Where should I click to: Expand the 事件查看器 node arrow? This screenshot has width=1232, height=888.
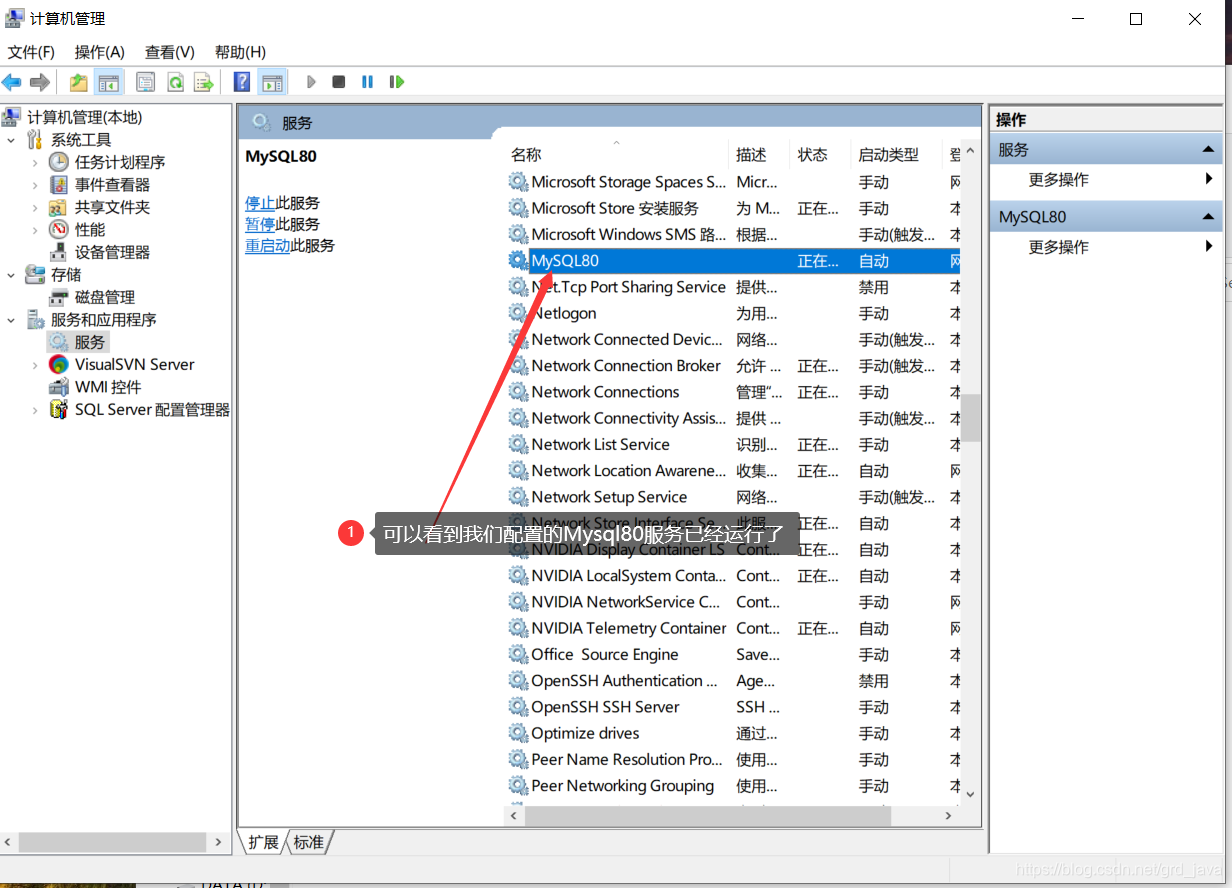pyautogui.click(x=35, y=185)
